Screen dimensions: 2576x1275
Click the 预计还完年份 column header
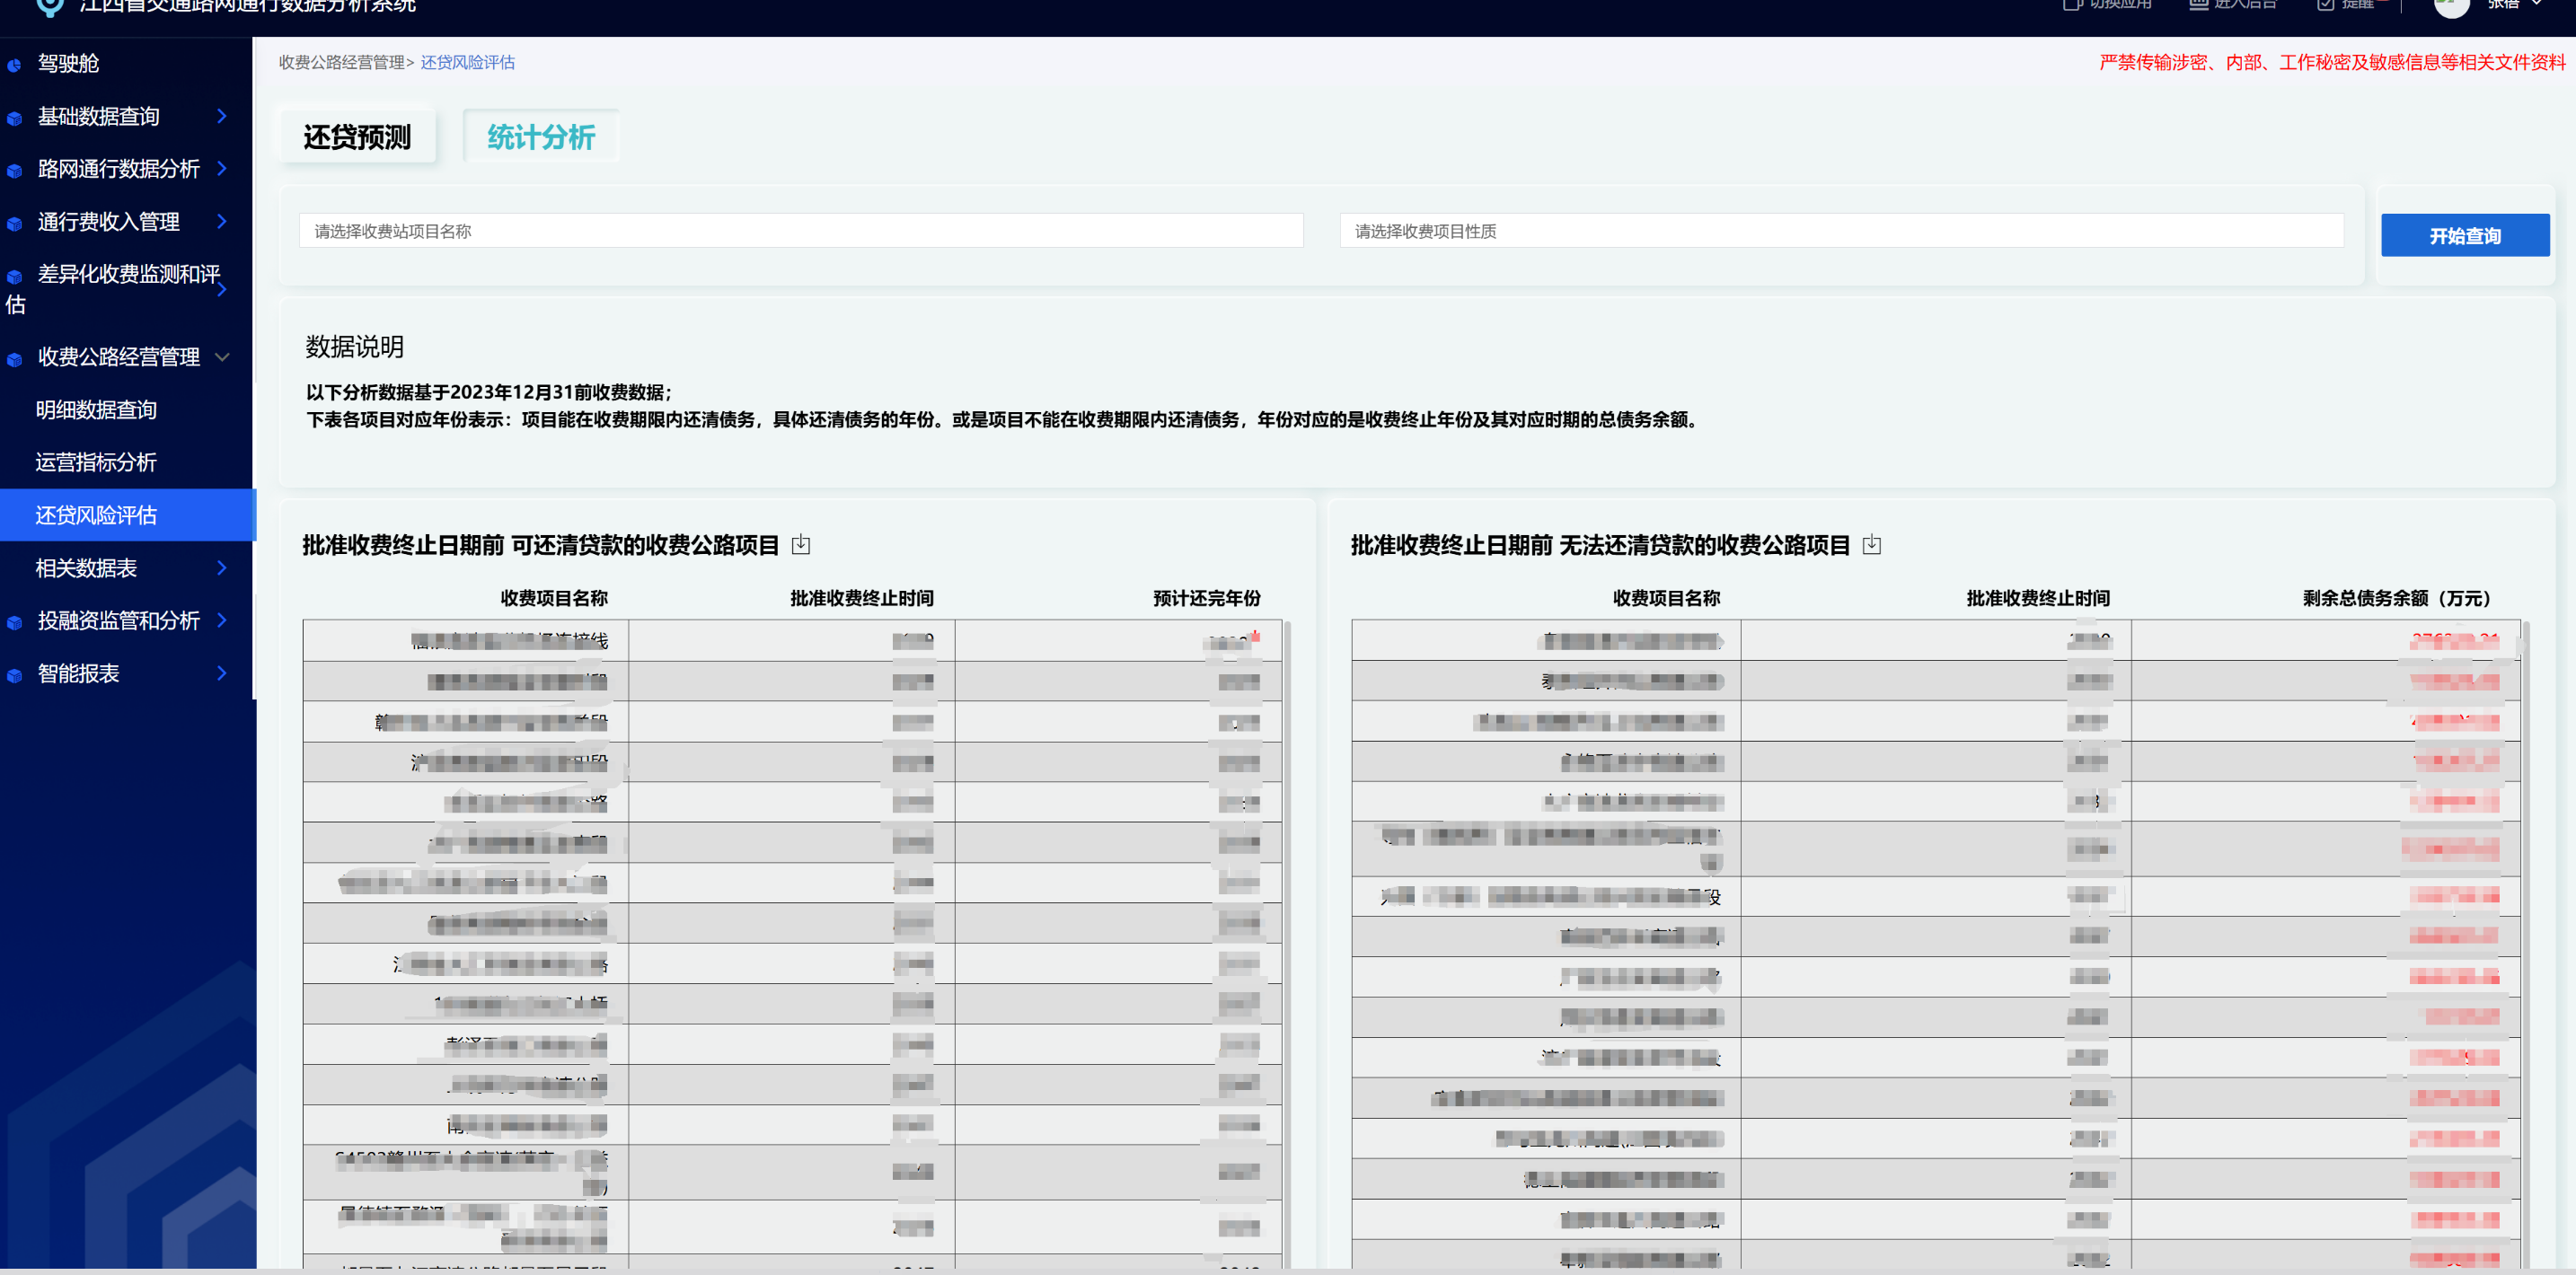[x=1206, y=598]
